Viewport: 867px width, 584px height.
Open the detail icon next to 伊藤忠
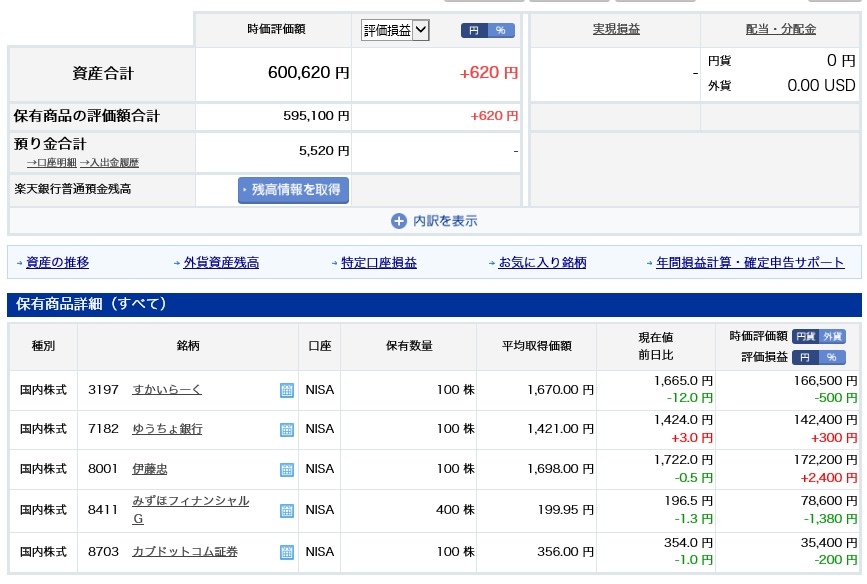pos(287,470)
